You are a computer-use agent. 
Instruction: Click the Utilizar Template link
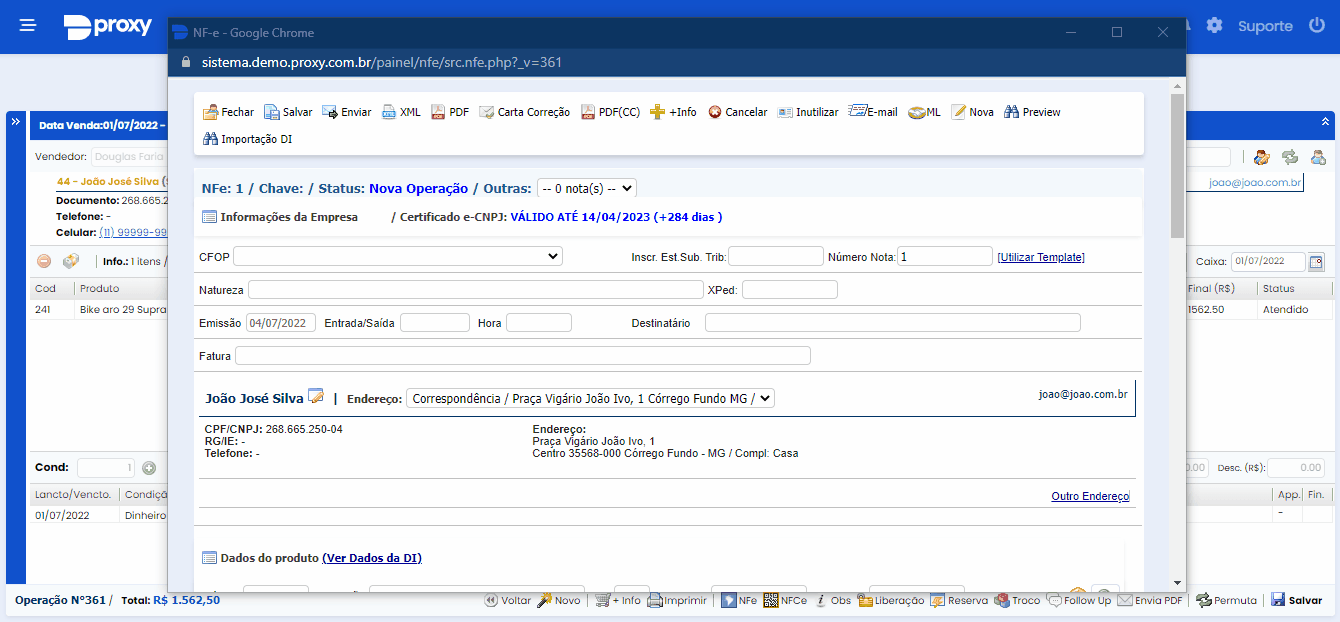1040,257
